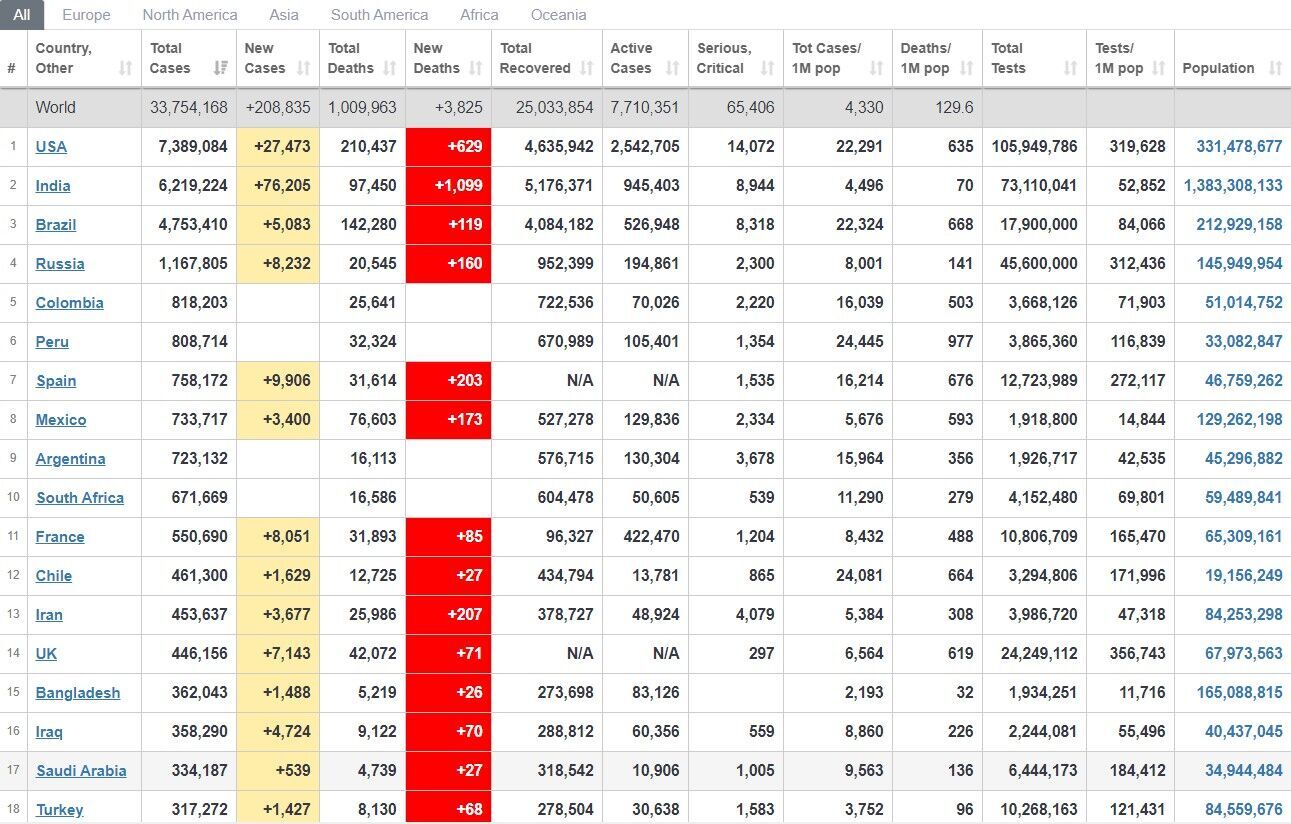The height and width of the screenshot is (824, 1291).
Task: Sort by Total Recovered column arrows
Action: click(586, 68)
